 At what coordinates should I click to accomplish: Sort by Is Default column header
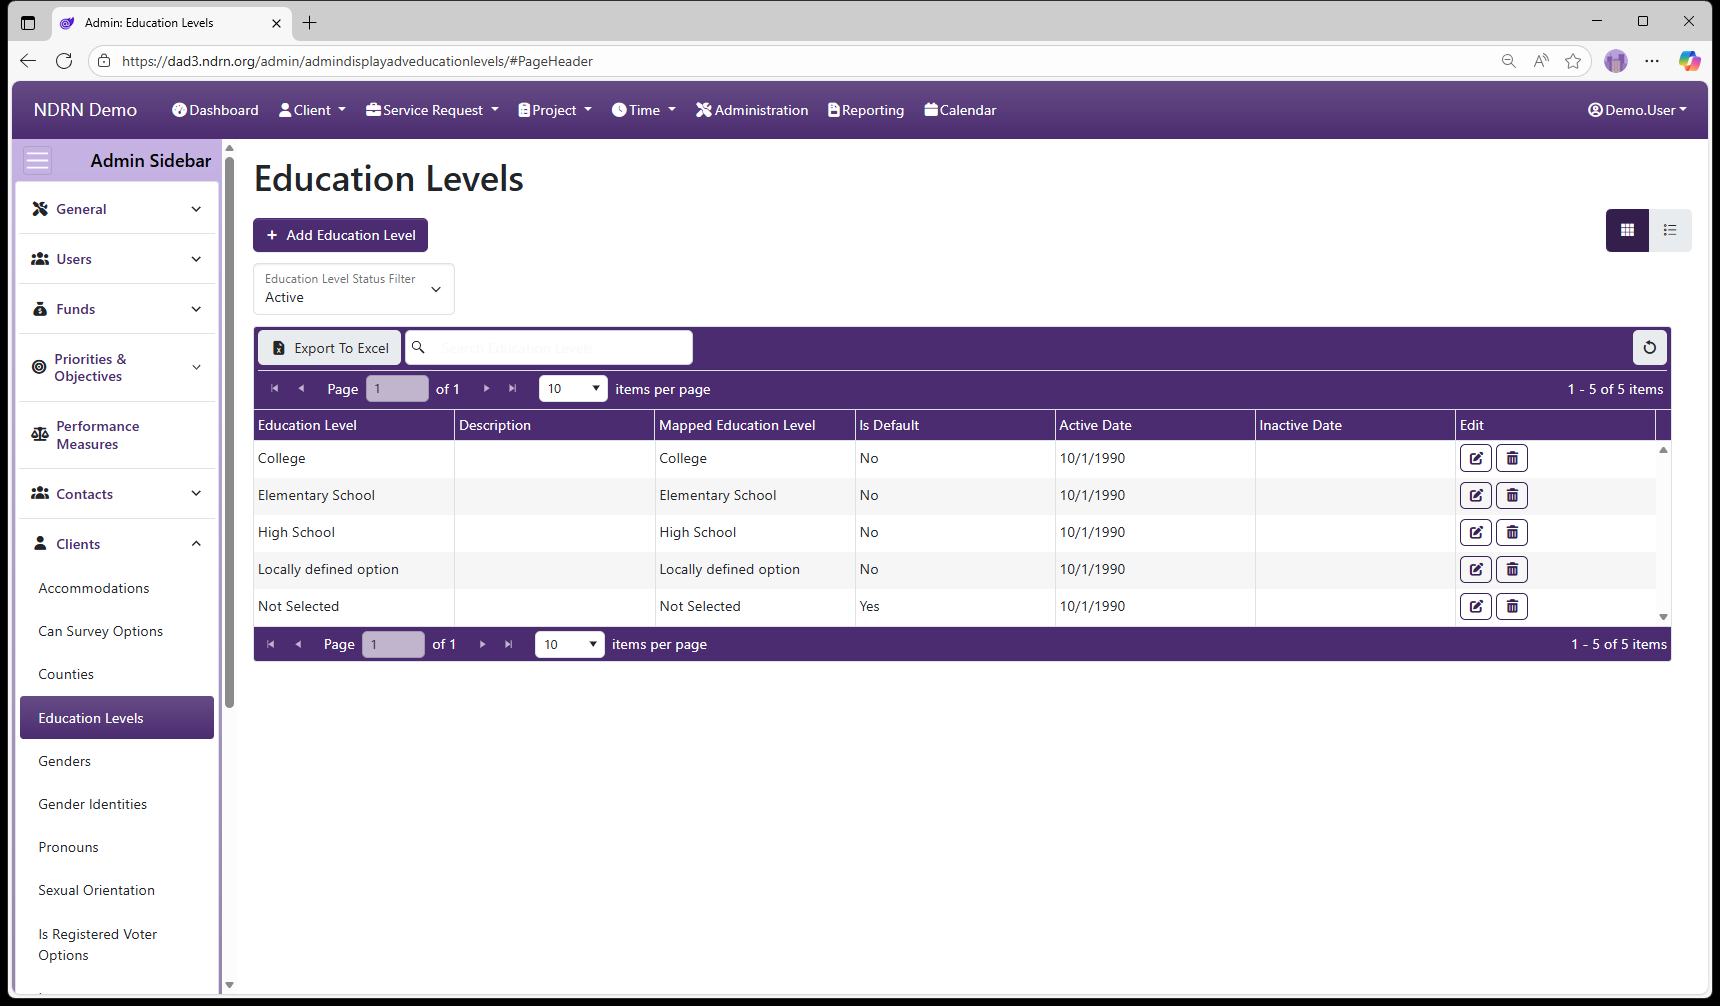pyautogui.click(x=955, y=425)
